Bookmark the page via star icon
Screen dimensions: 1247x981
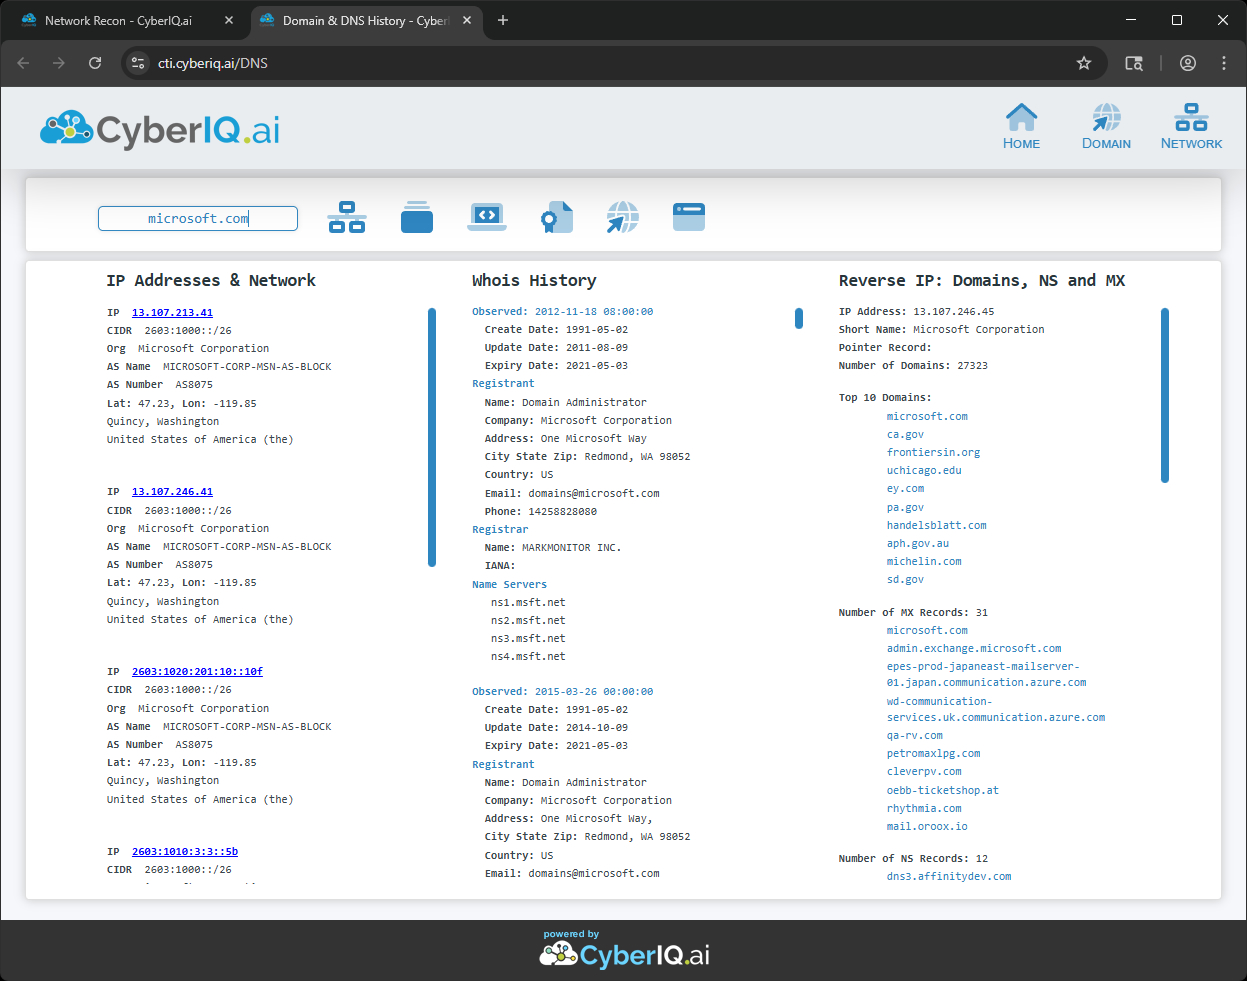tap(1084, 62)
